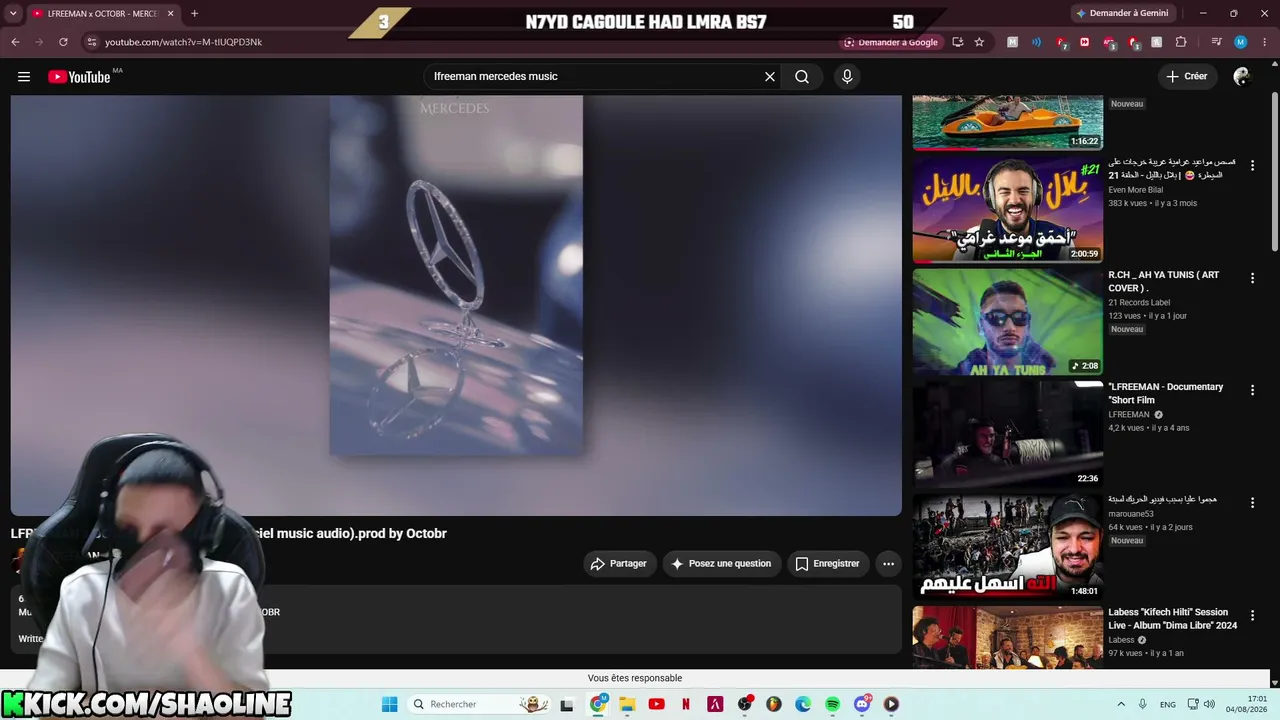Open options for the Labess Kifech Hilti video

coord(1252,615)
